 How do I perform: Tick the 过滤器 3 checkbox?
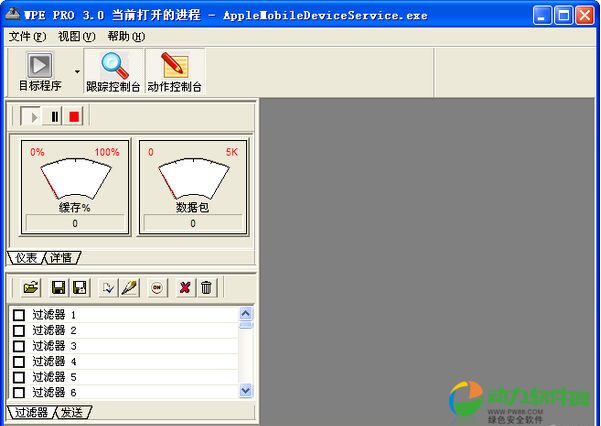19,346
